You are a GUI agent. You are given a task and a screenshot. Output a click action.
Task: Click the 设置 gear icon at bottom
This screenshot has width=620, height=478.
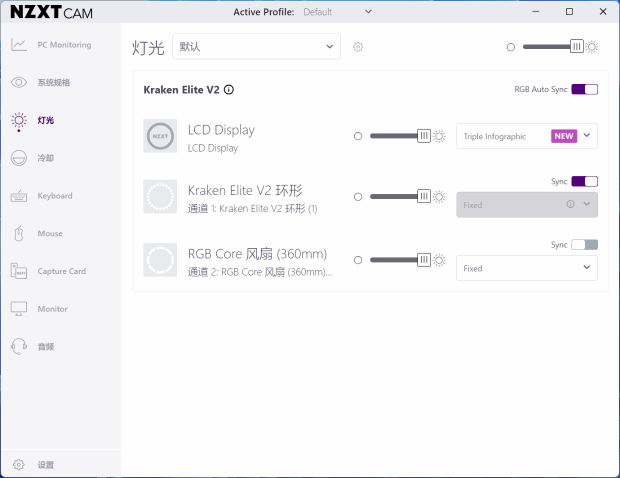pos(19,465)
